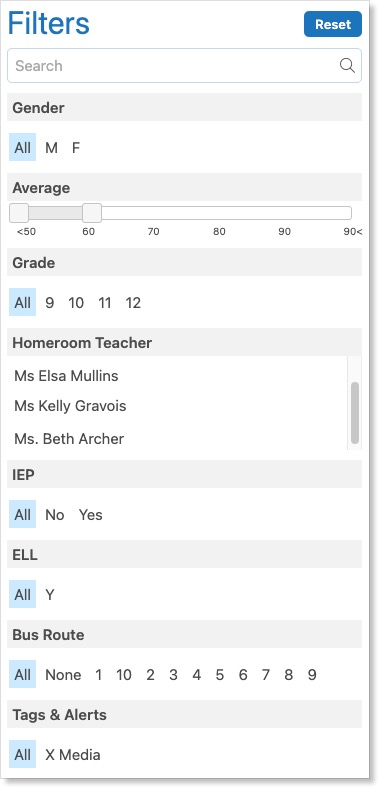This screenshot has height=789, width=380.
Task: Choose homeroom teacher Ms Elsa Mullins
Action: (x=66, y=376)
